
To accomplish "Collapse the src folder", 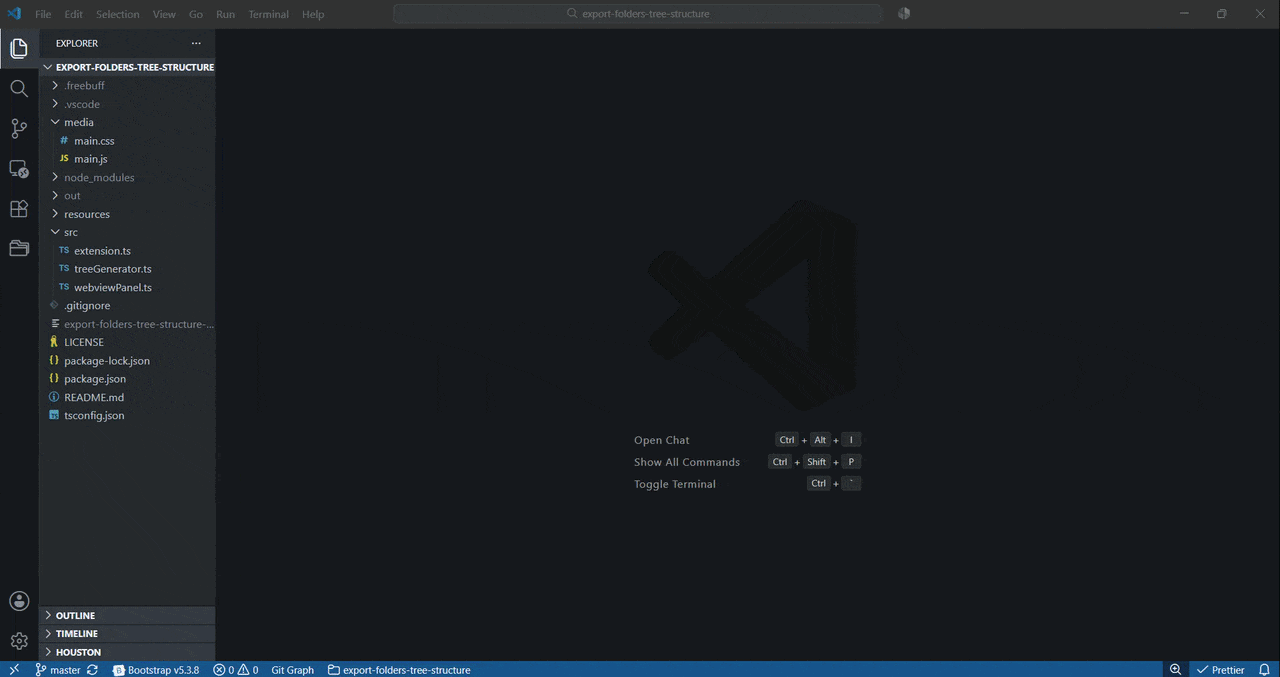I will (x=127, y=232).
